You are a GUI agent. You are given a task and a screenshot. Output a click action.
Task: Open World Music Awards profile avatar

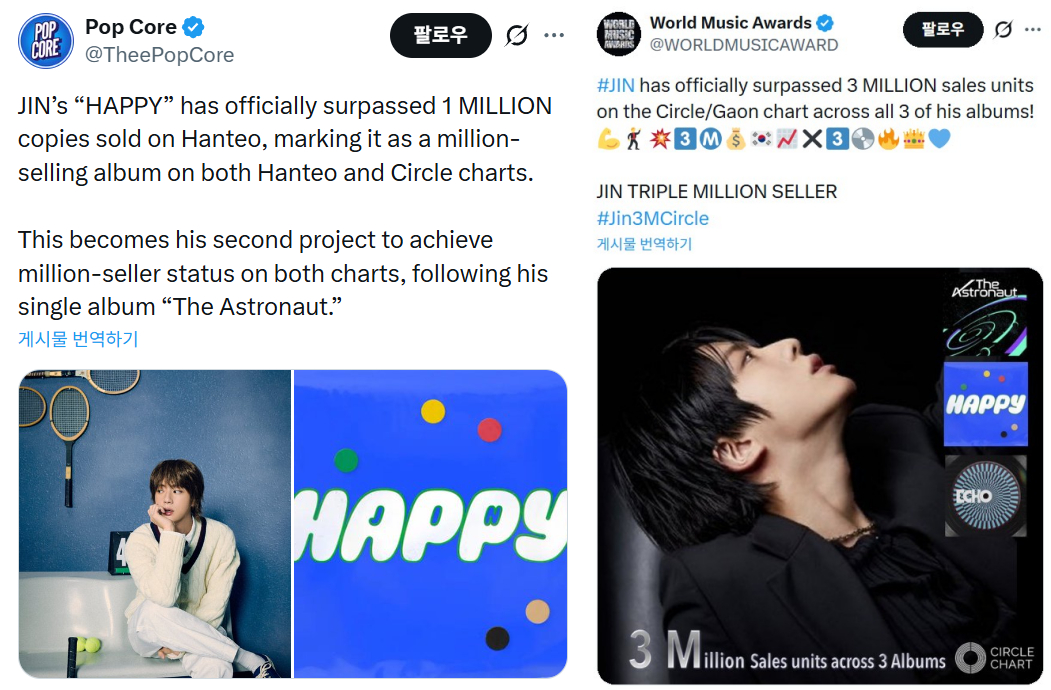pyautogui.click(x=619, y=34)
